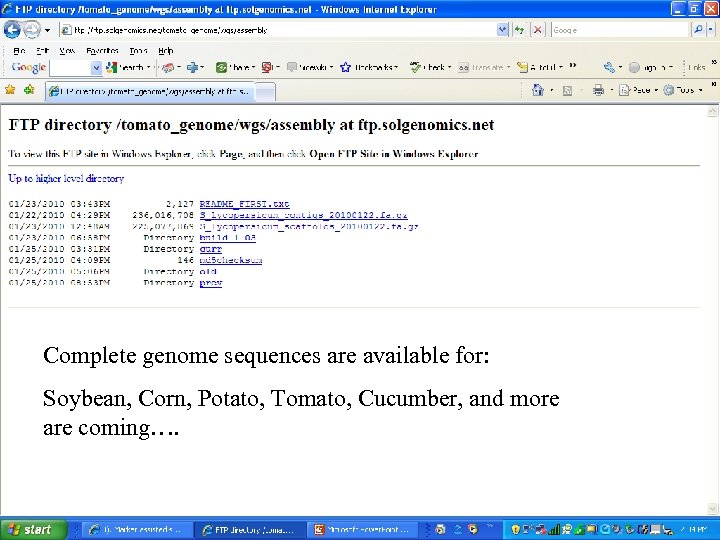Open the File menu
Image resolution: width=720 pixels, height=540 pixels.
click(19, 51)
